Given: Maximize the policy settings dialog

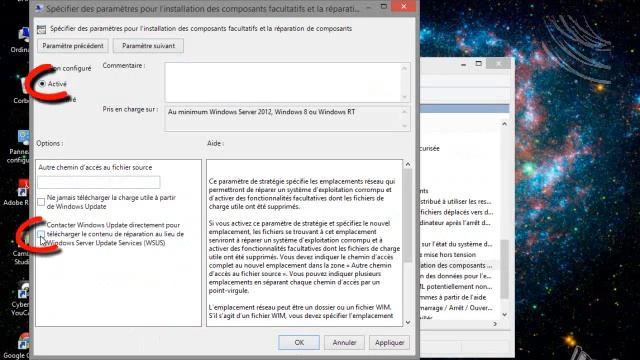Looking at the screenshot, I should 384,6.
